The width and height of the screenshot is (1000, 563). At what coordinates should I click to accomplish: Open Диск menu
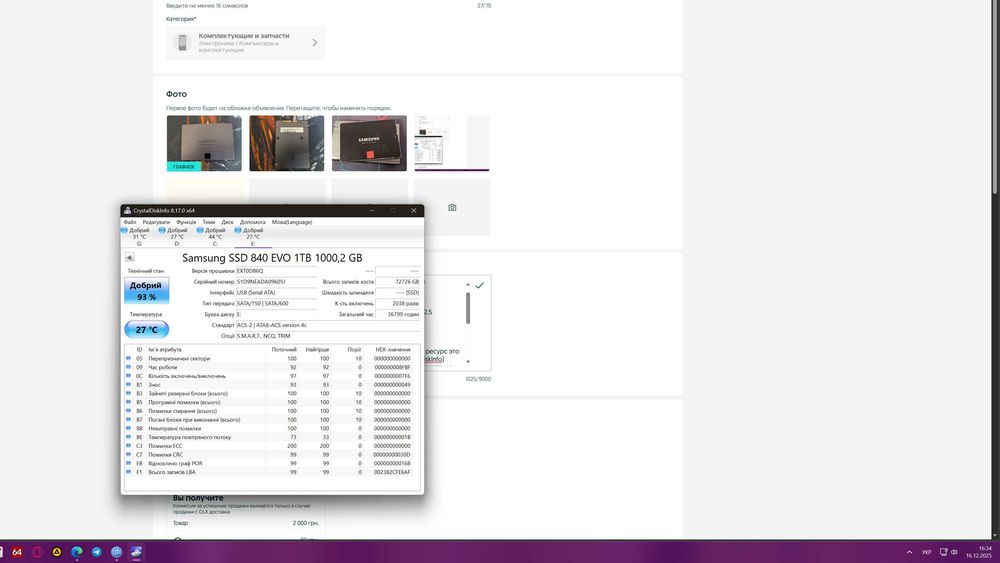click(x=228, y=222)
